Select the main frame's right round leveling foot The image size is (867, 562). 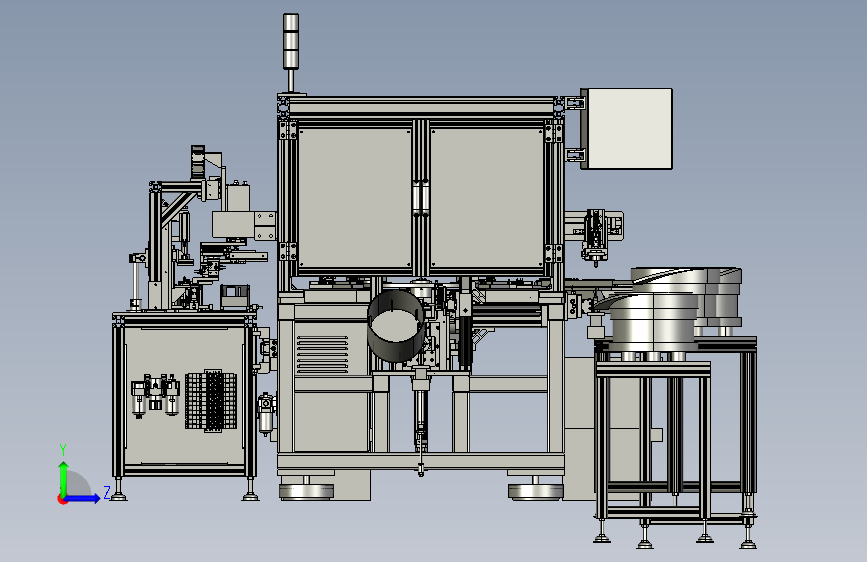coord(536,492)
